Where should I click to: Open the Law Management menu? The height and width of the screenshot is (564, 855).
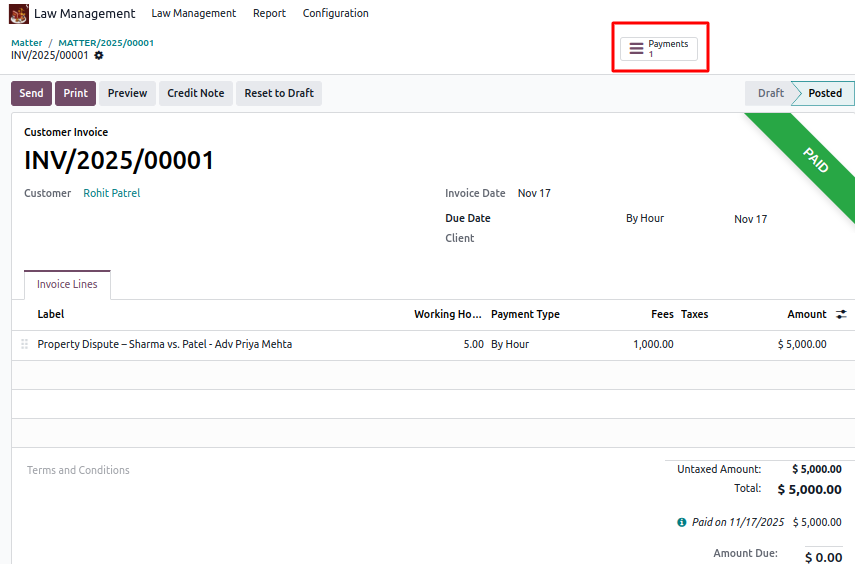tap(193, 14)
